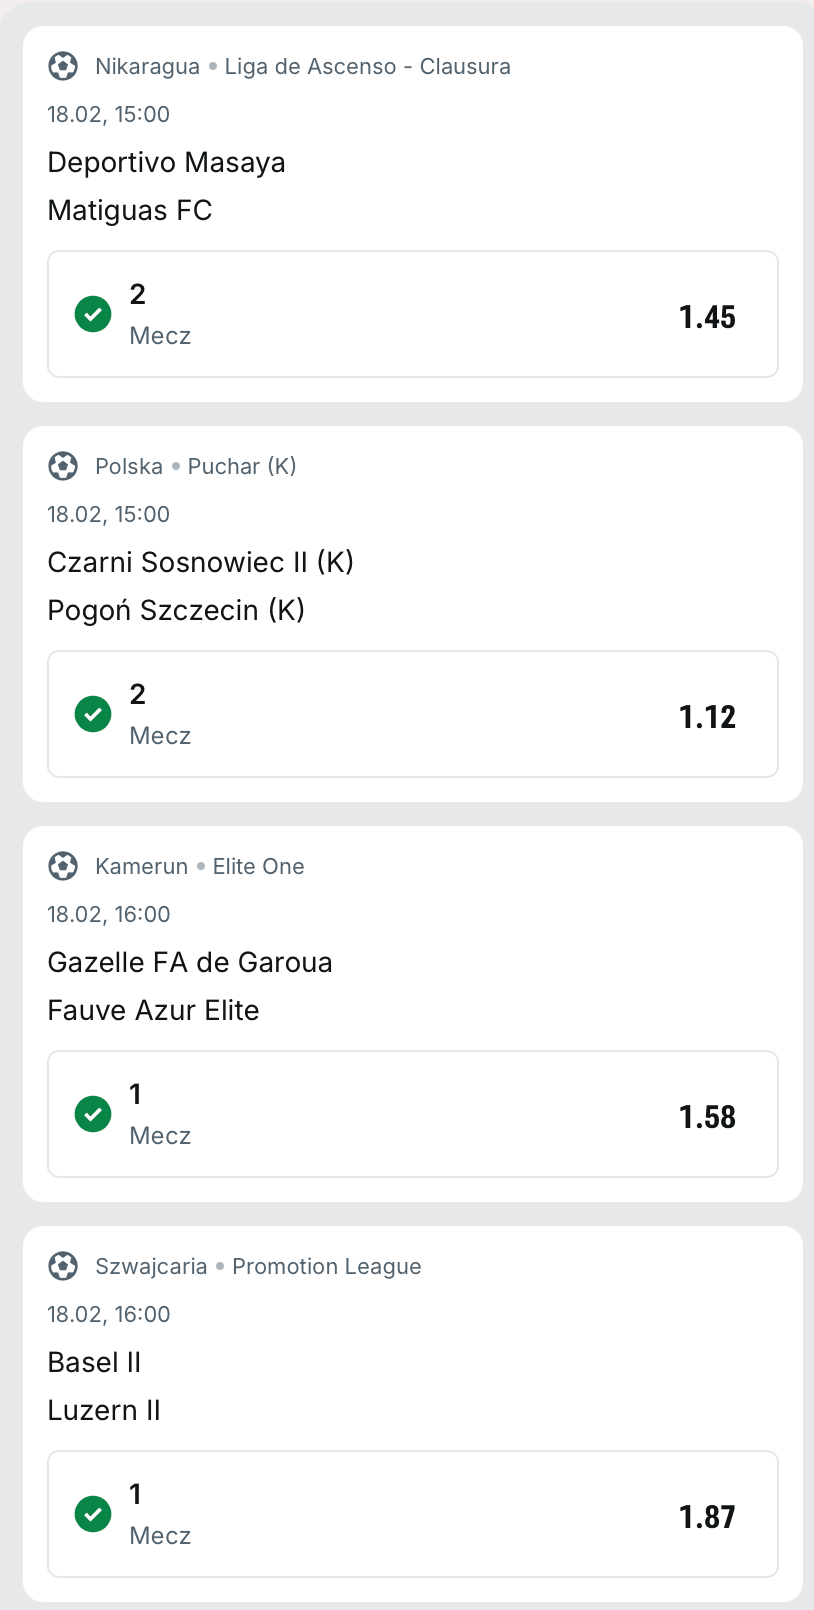This screenshot has width=814, height=1610.
Task: Click green checkmark on the 1.87 odds bet
Action: [x=93, y=1514]
